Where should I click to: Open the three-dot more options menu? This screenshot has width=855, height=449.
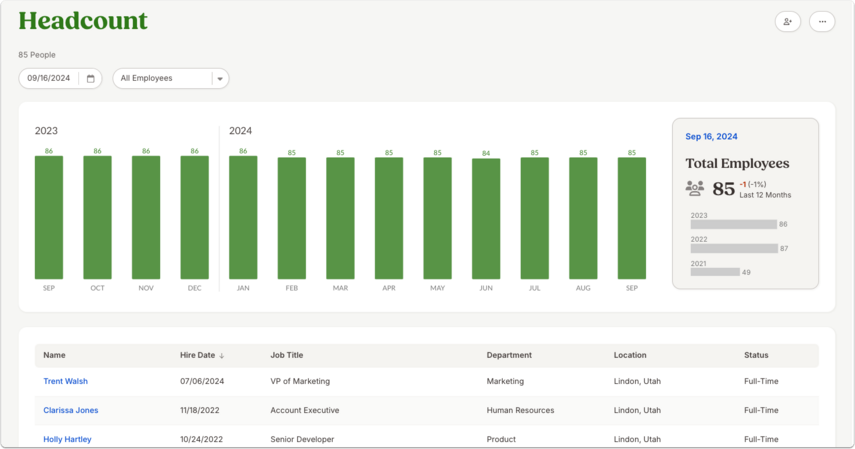coord(822,22)
